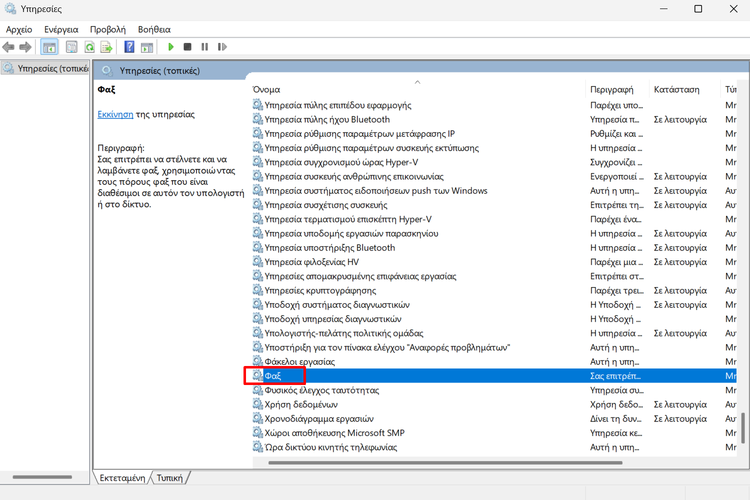The width and height of the screenshot is (750, 500).
Task: Click the Pause Service toolbar icon
Action: (x=204, y=47)
